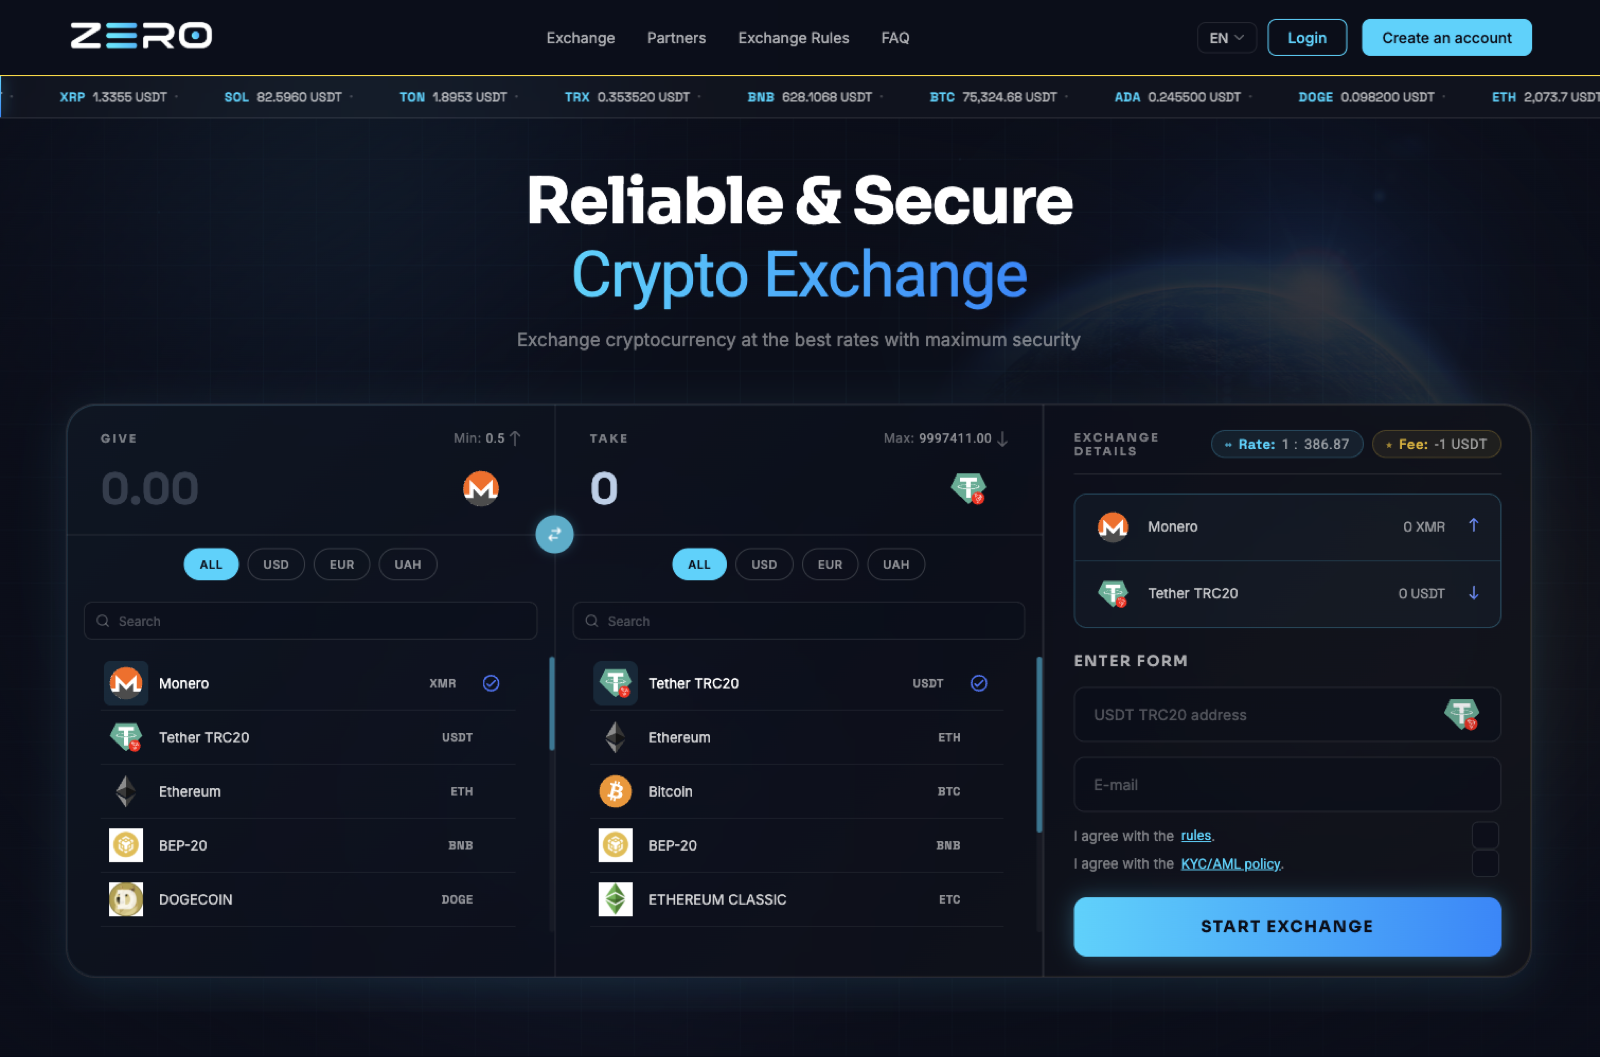The width and height of the screenshot is (1600, 1057).
Task: Focus the E-mail field
Action: tap(1287, 784)
